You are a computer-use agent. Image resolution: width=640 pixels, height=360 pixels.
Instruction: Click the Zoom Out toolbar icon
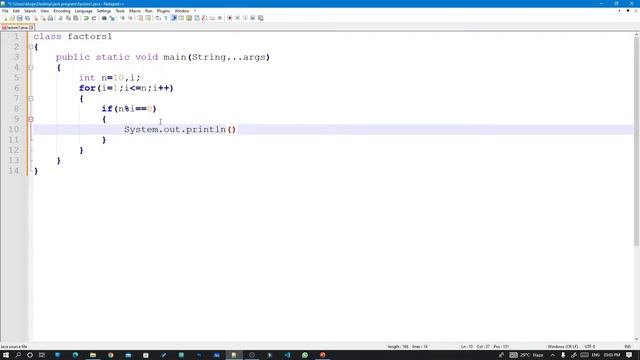[131, 18]
